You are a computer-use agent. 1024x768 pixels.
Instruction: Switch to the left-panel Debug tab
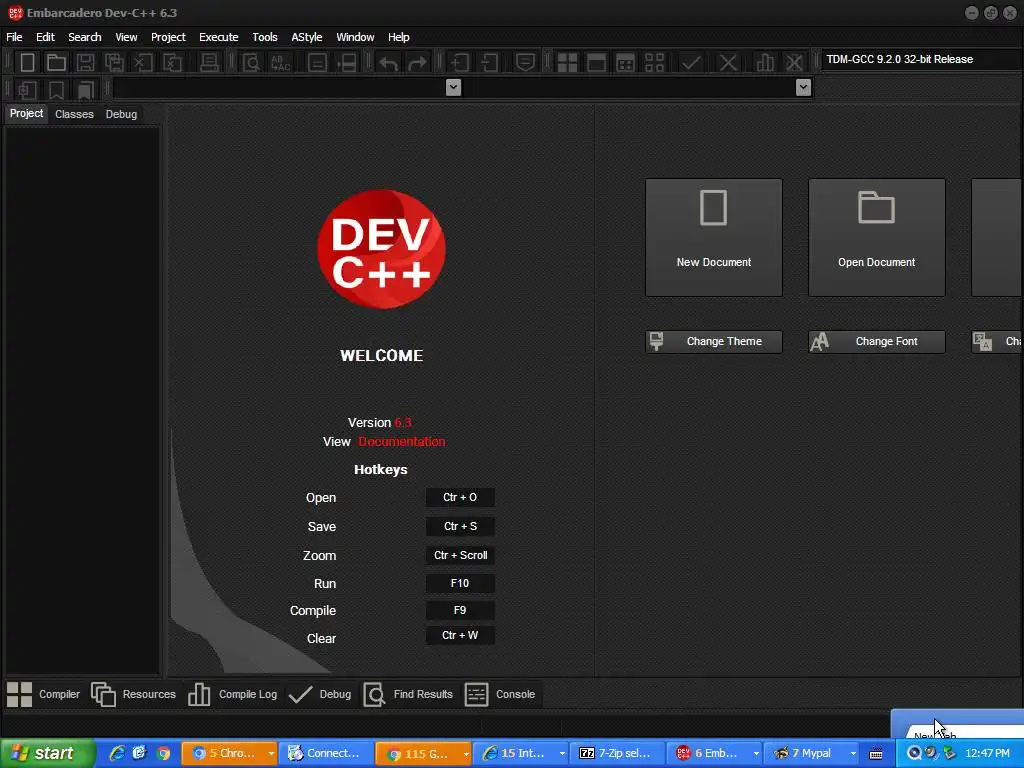coord(121,114)
